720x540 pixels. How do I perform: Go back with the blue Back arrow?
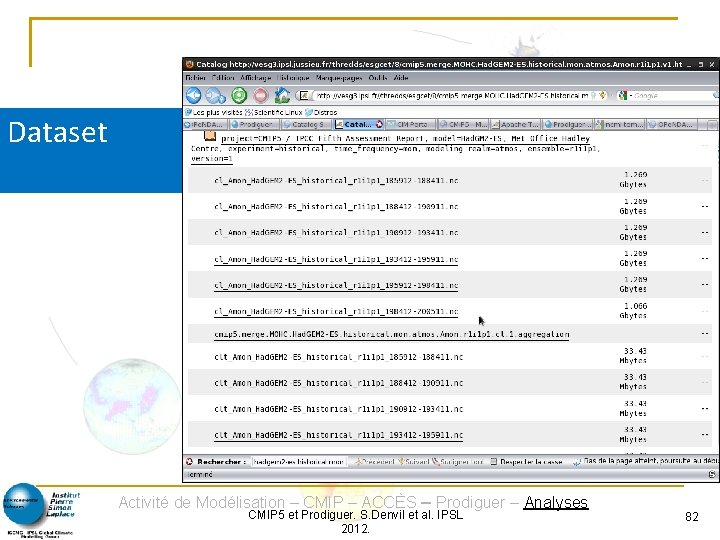point(193,96)
